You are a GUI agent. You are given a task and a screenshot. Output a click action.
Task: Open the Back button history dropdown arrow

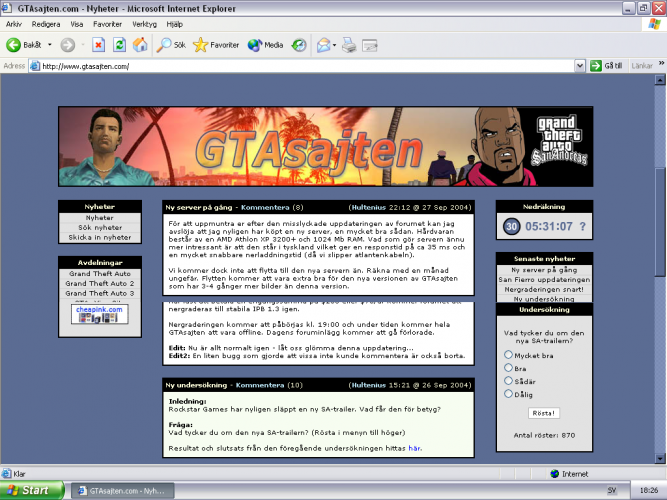[48, 45]
